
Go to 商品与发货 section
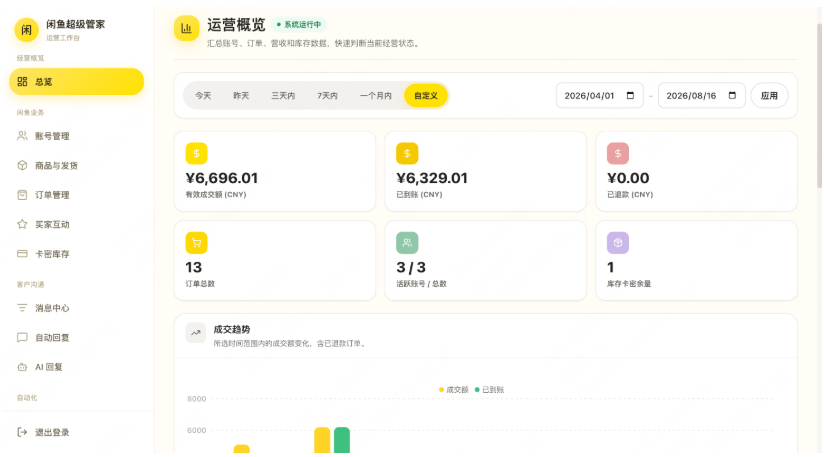pyautogui.click(x=76, y=165)
